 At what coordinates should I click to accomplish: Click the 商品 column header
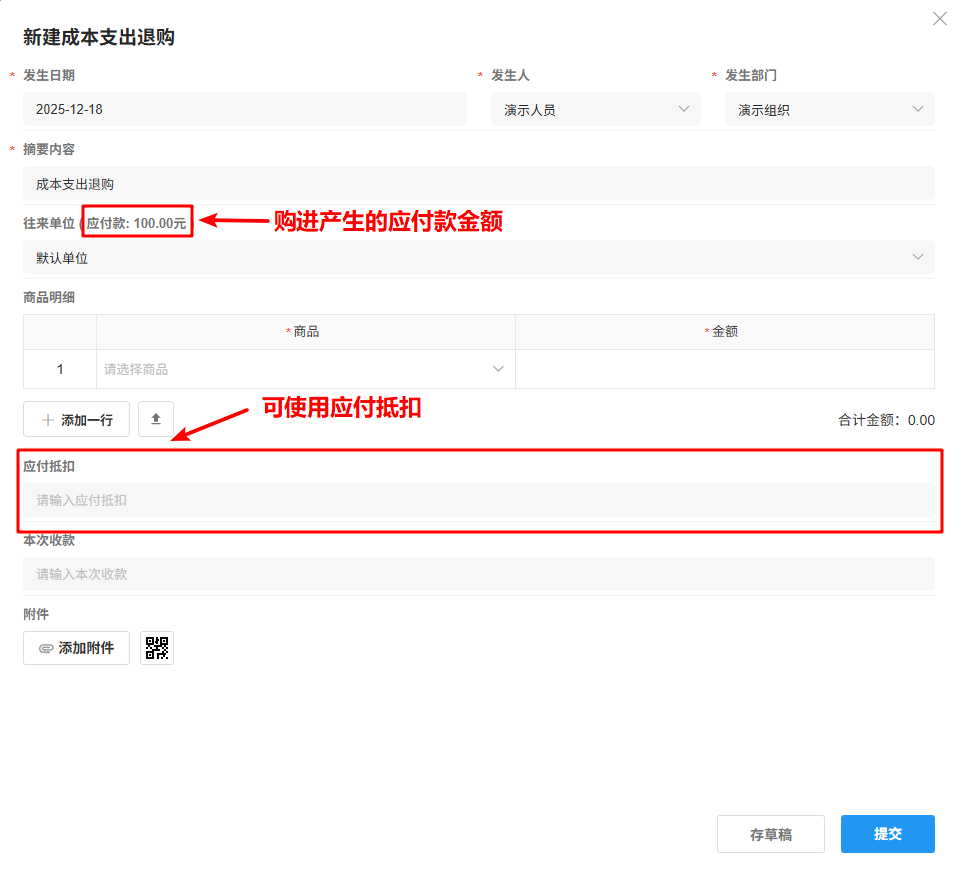(305, 332)
